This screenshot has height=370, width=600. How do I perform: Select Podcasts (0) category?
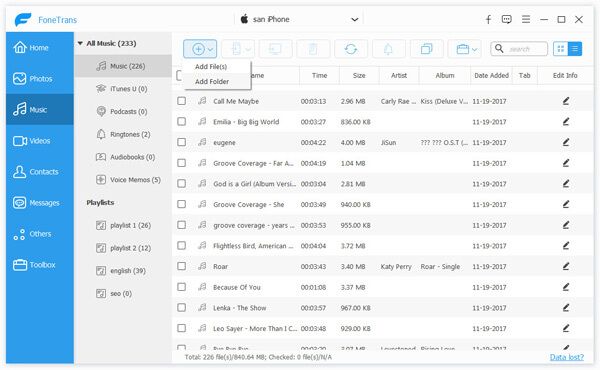click(x=123, y=111)
